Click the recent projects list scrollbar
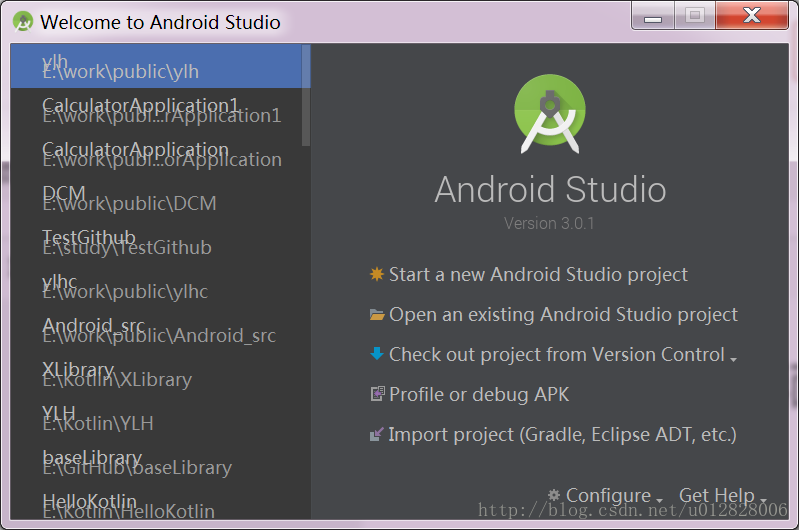Image resolution: width=799 pixels, height=530 pixels. 306,95
